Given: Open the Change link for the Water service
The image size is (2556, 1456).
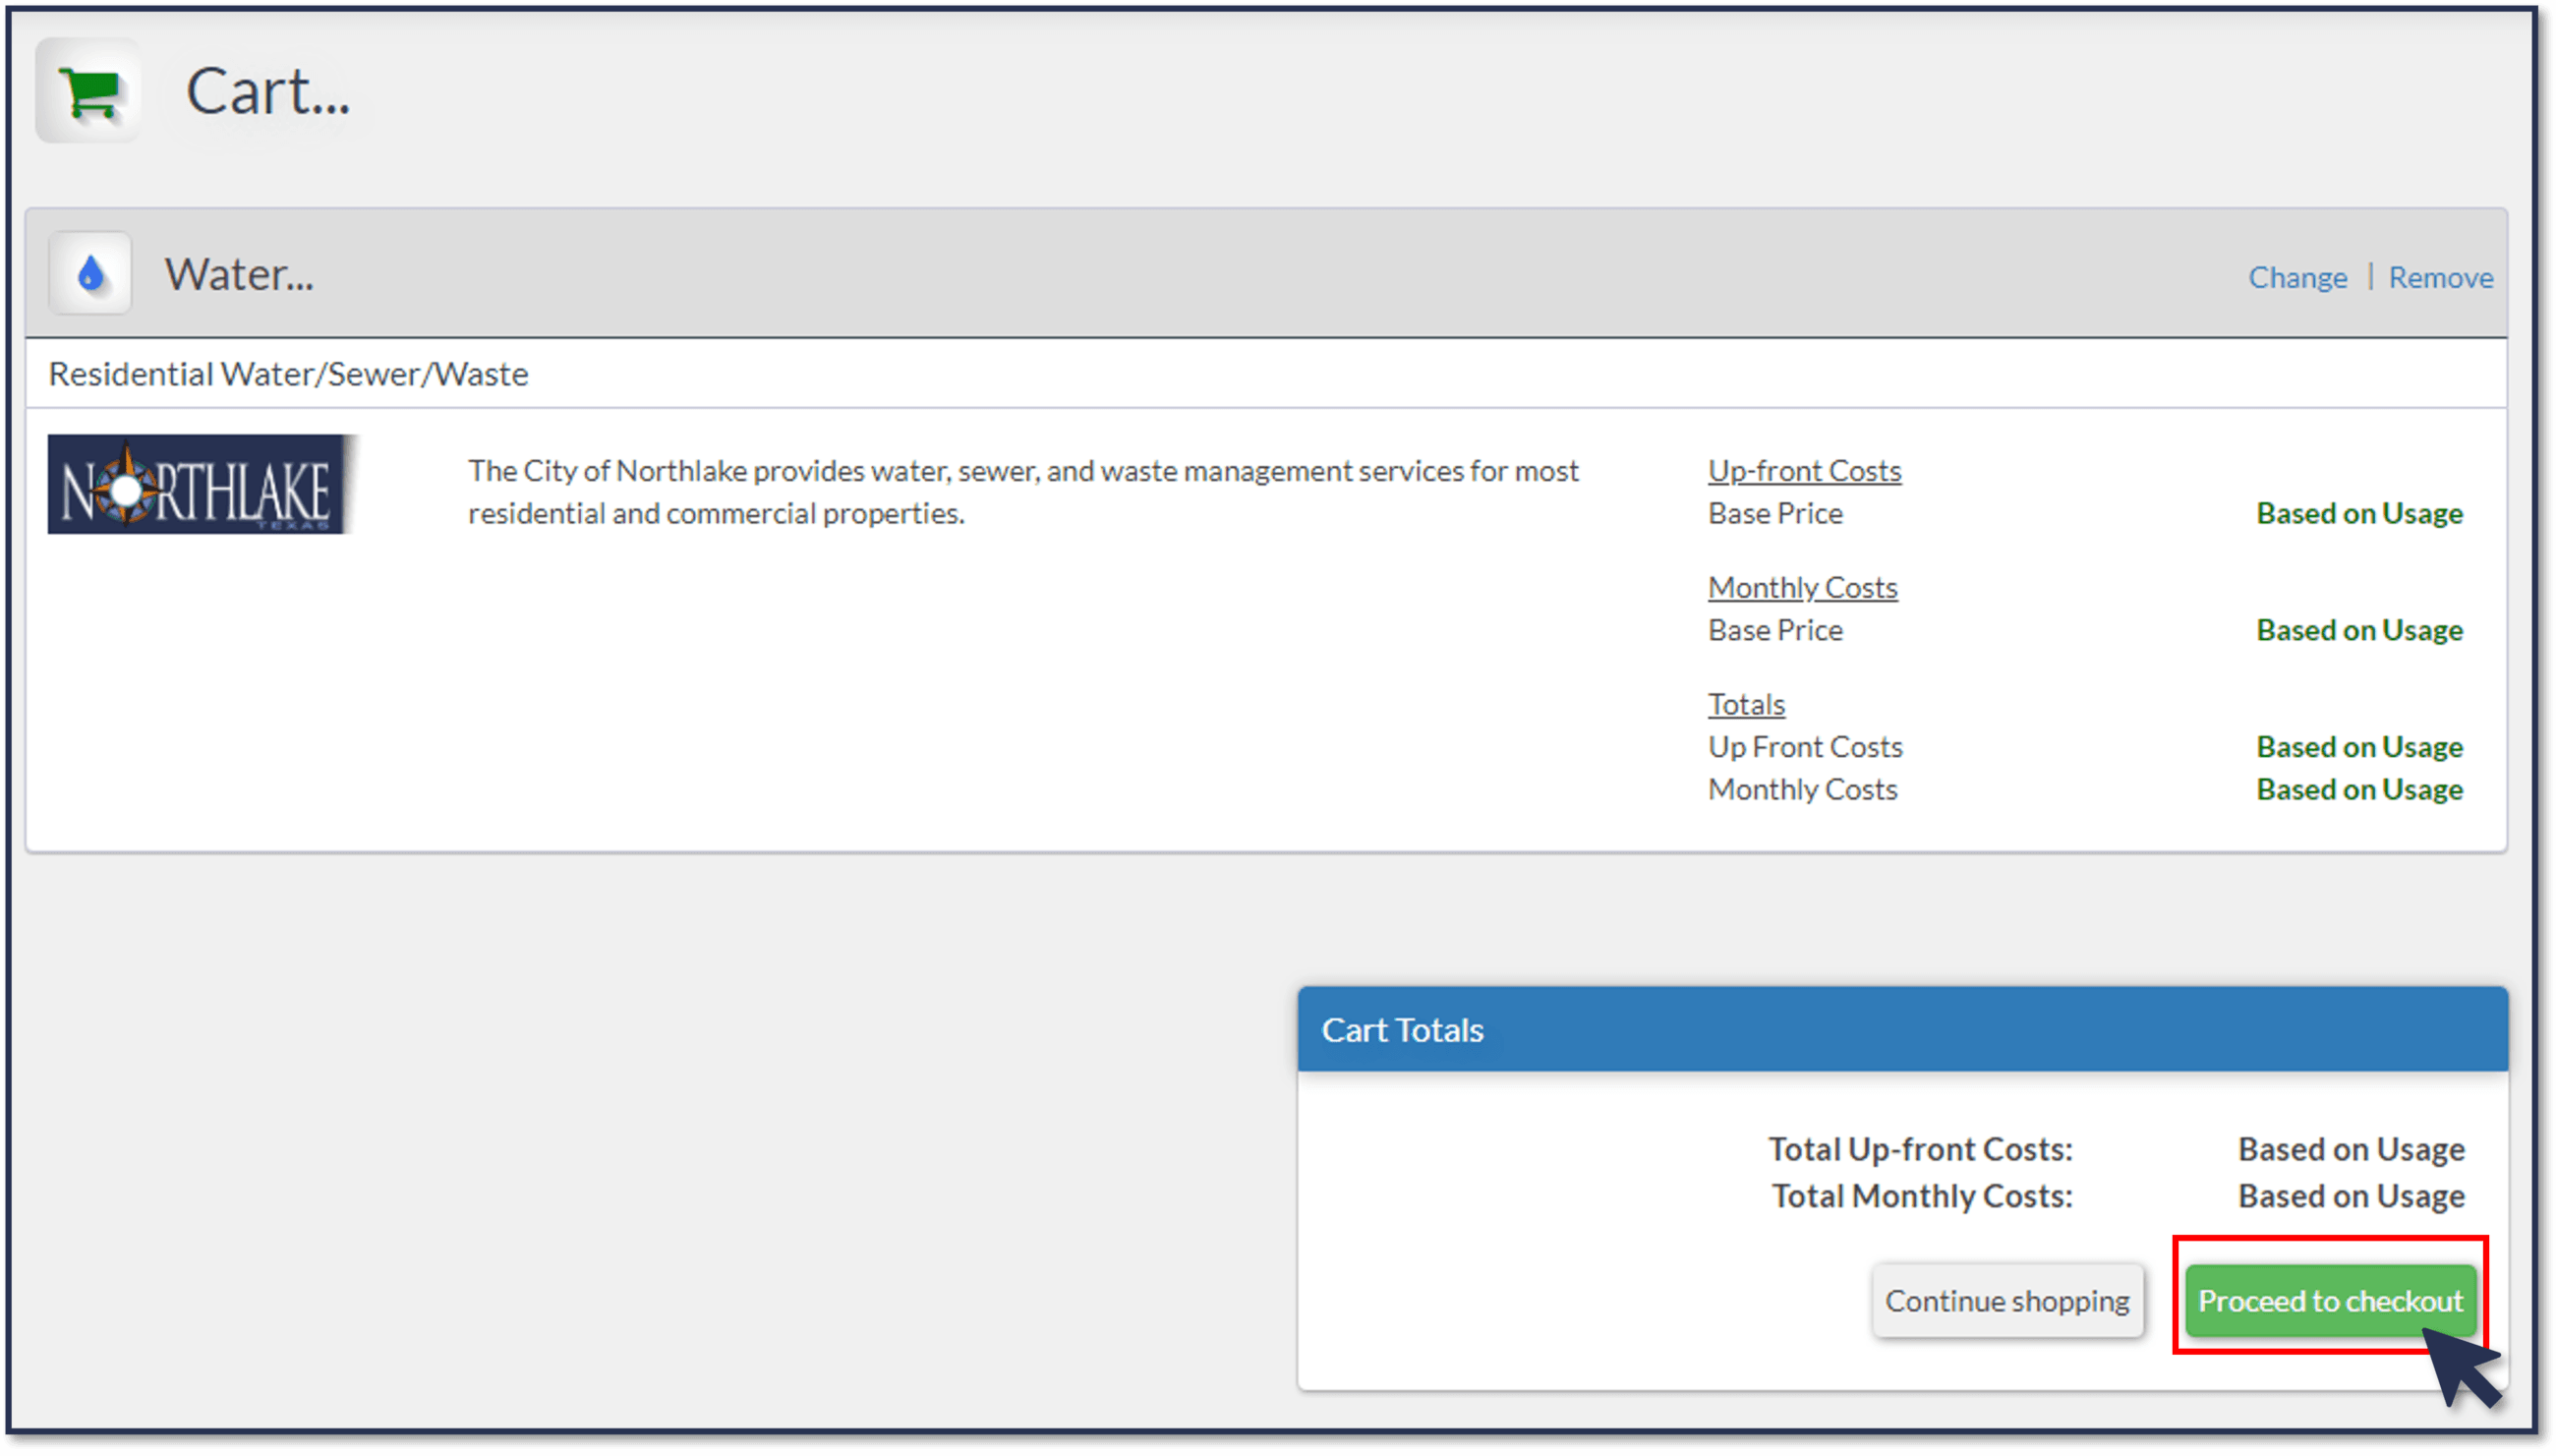Looking at the screenshot, I should pyautogui.click(x=2297, y=277).
